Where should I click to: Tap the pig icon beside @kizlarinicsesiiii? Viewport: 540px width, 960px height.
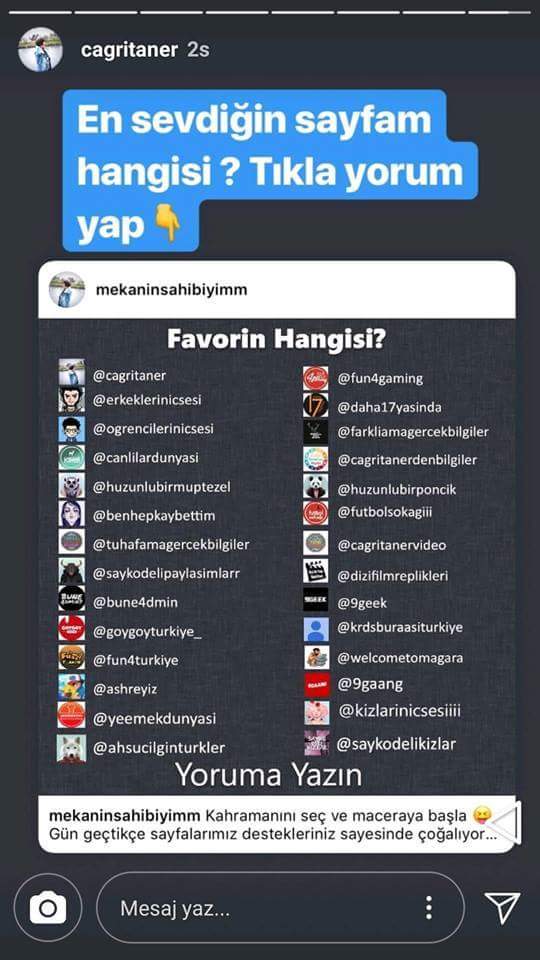pos(317,713)
